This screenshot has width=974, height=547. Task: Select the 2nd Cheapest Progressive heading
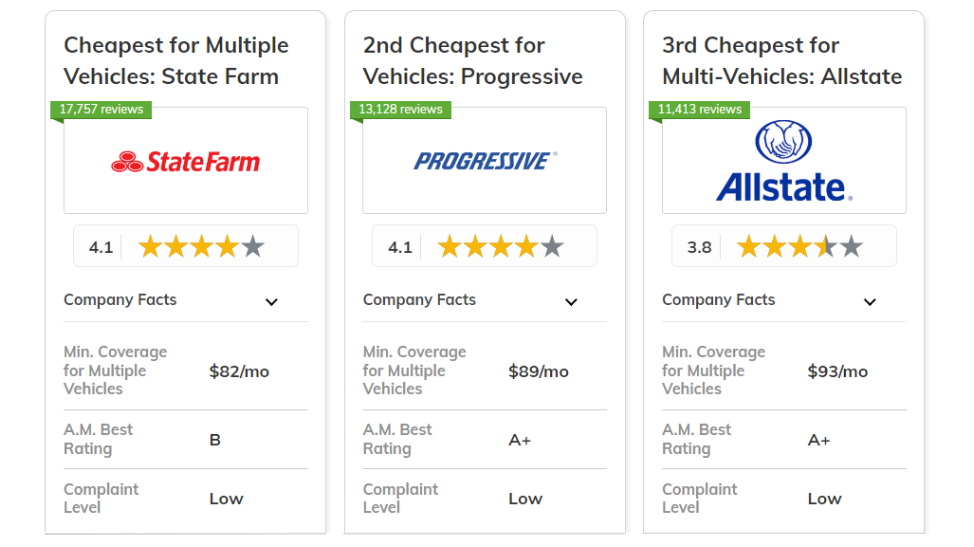pos(473,61)
